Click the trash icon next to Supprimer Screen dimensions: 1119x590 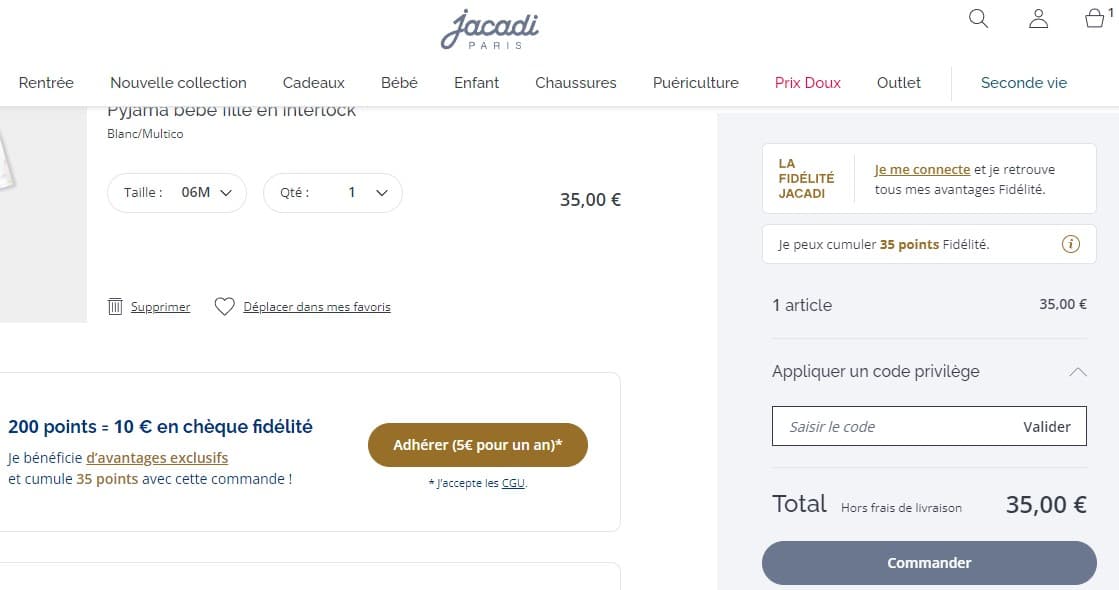click(x=116, y=306)
